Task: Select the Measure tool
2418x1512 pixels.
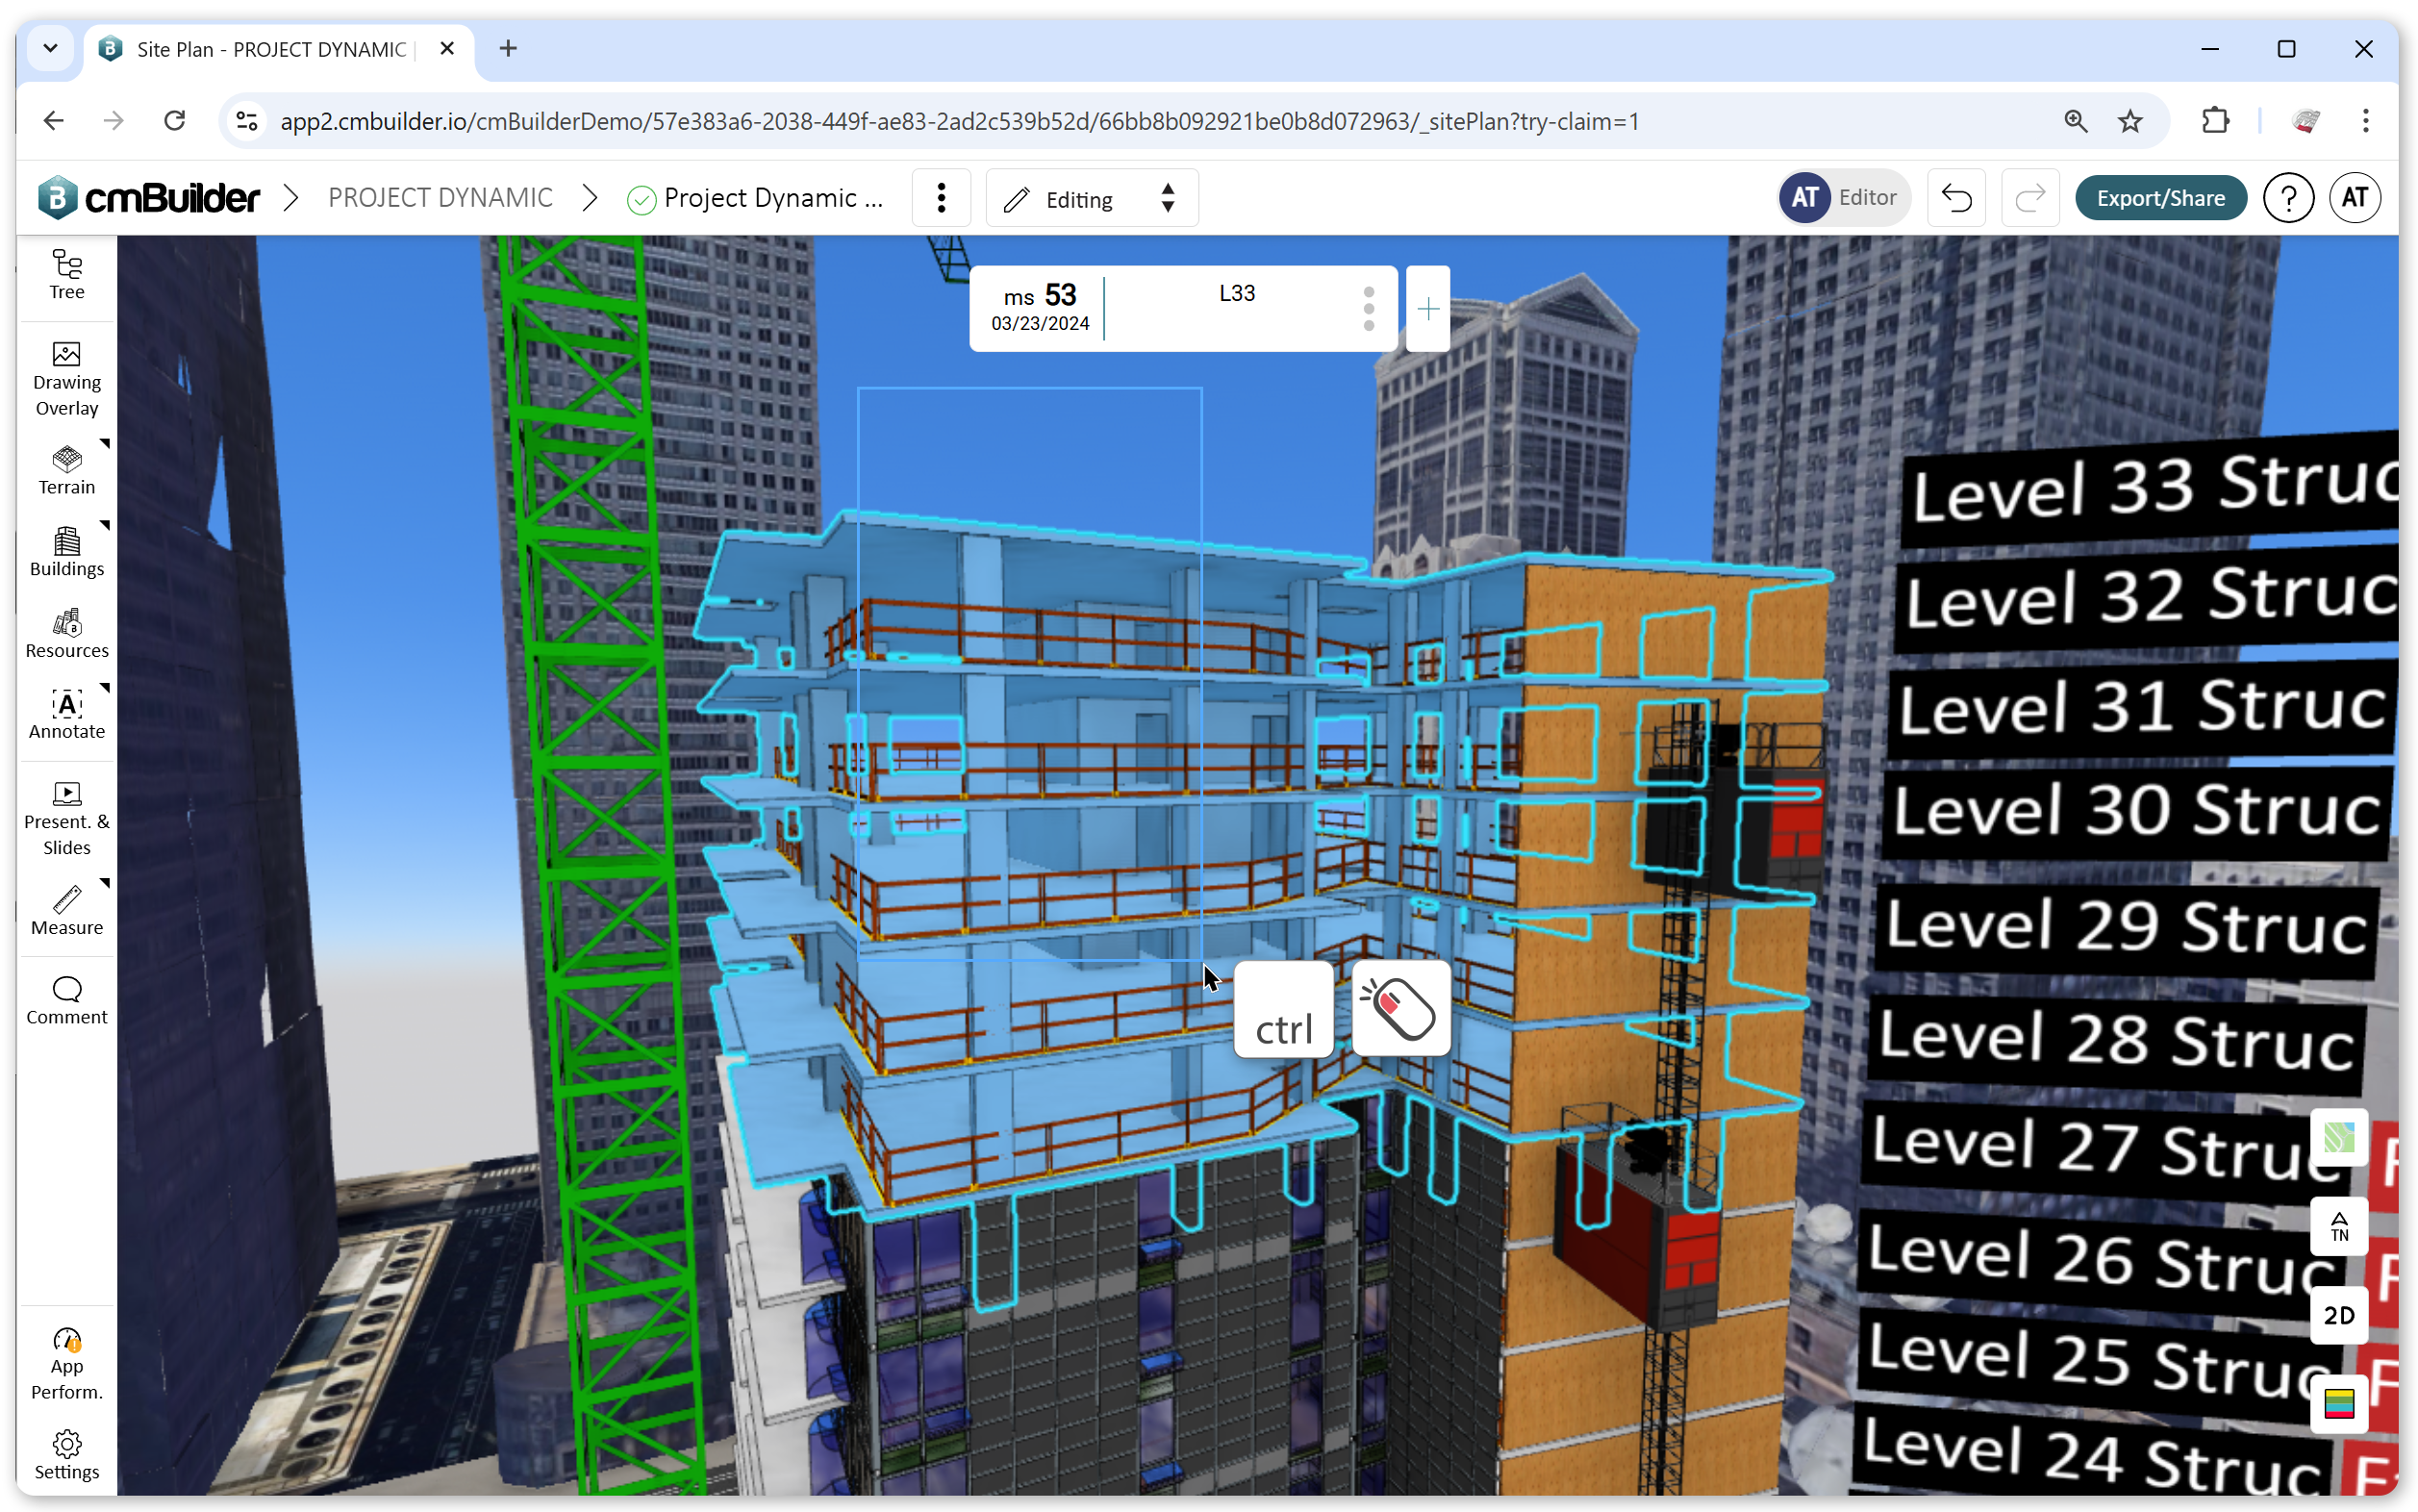Action: pyautogui.click(x=66, y=910)
